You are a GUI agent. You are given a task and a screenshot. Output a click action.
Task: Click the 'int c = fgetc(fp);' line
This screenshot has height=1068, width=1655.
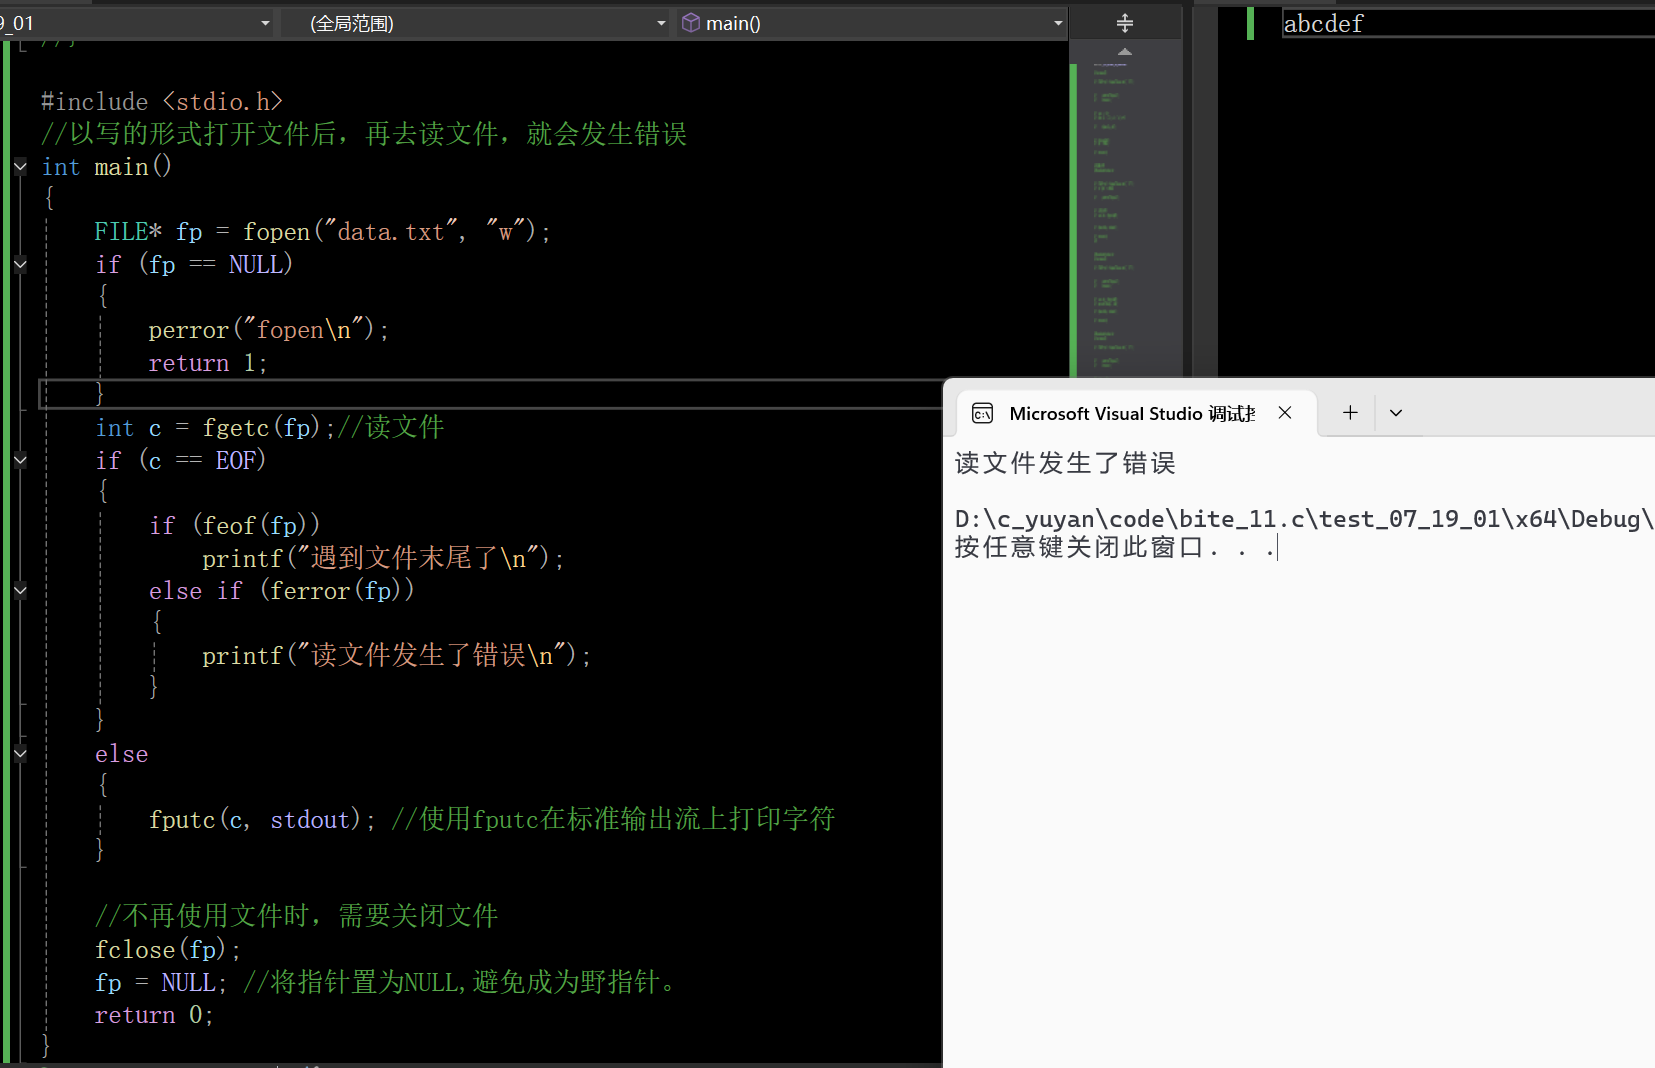[215, 428]
